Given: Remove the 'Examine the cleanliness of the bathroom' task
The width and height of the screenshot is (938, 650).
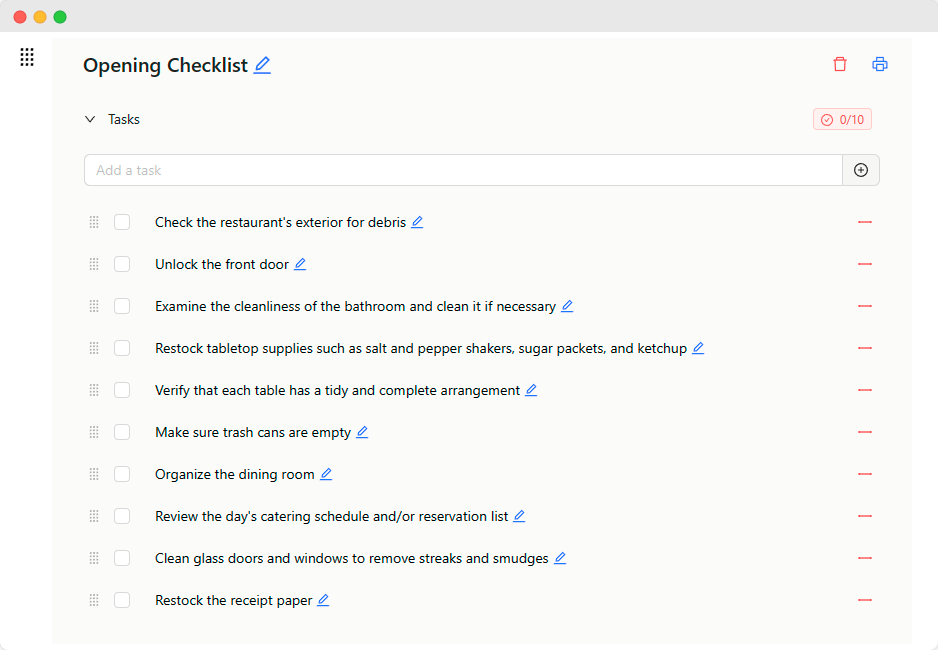Looking at the screenshot, I should click(865, 306).
